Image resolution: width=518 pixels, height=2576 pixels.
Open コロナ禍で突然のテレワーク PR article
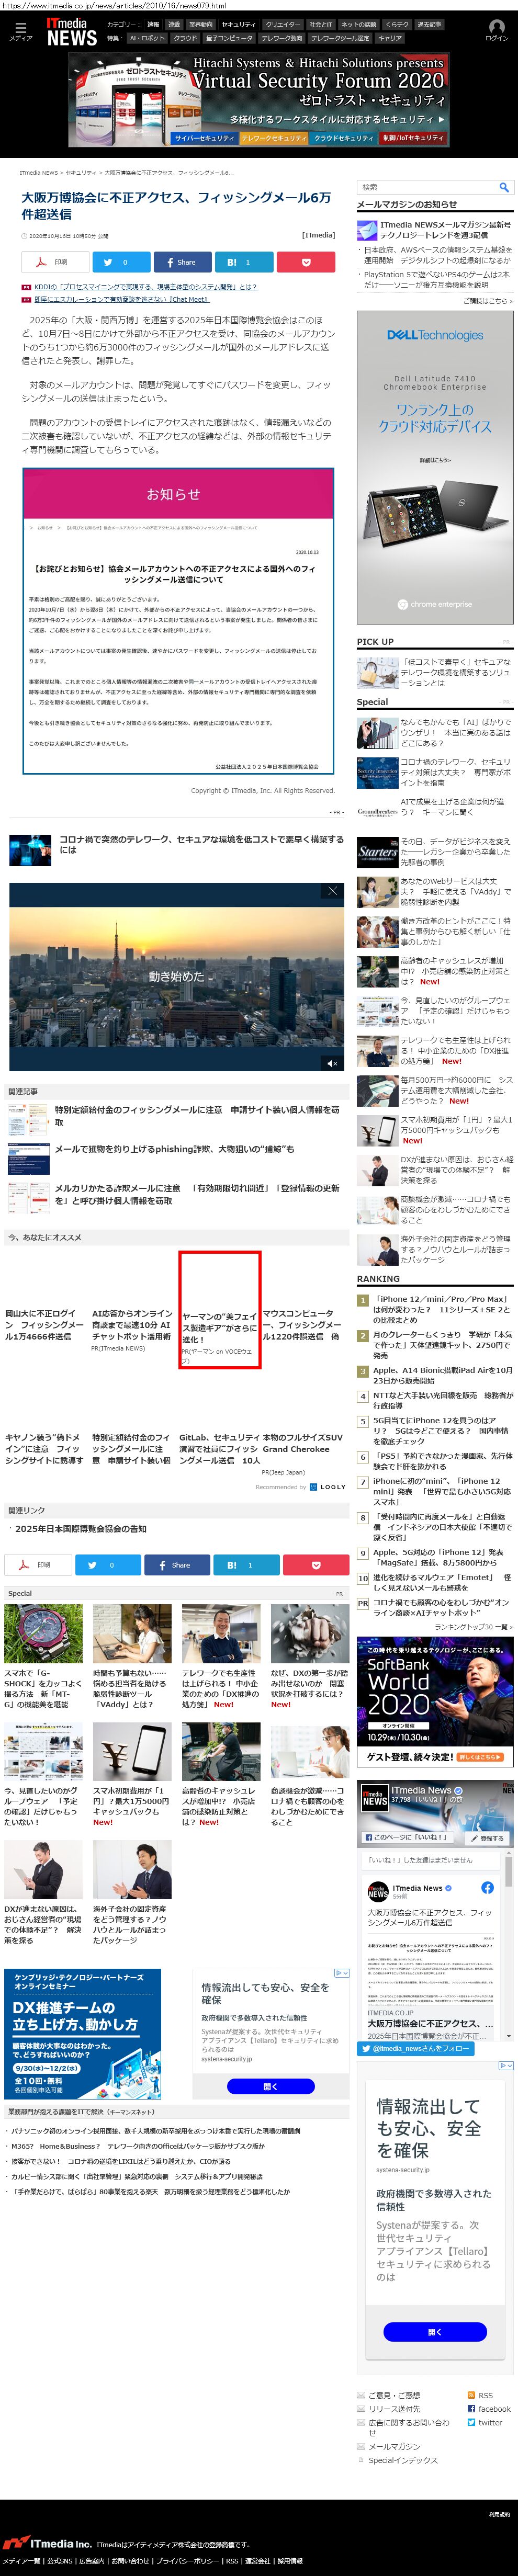tap(200, 845)
